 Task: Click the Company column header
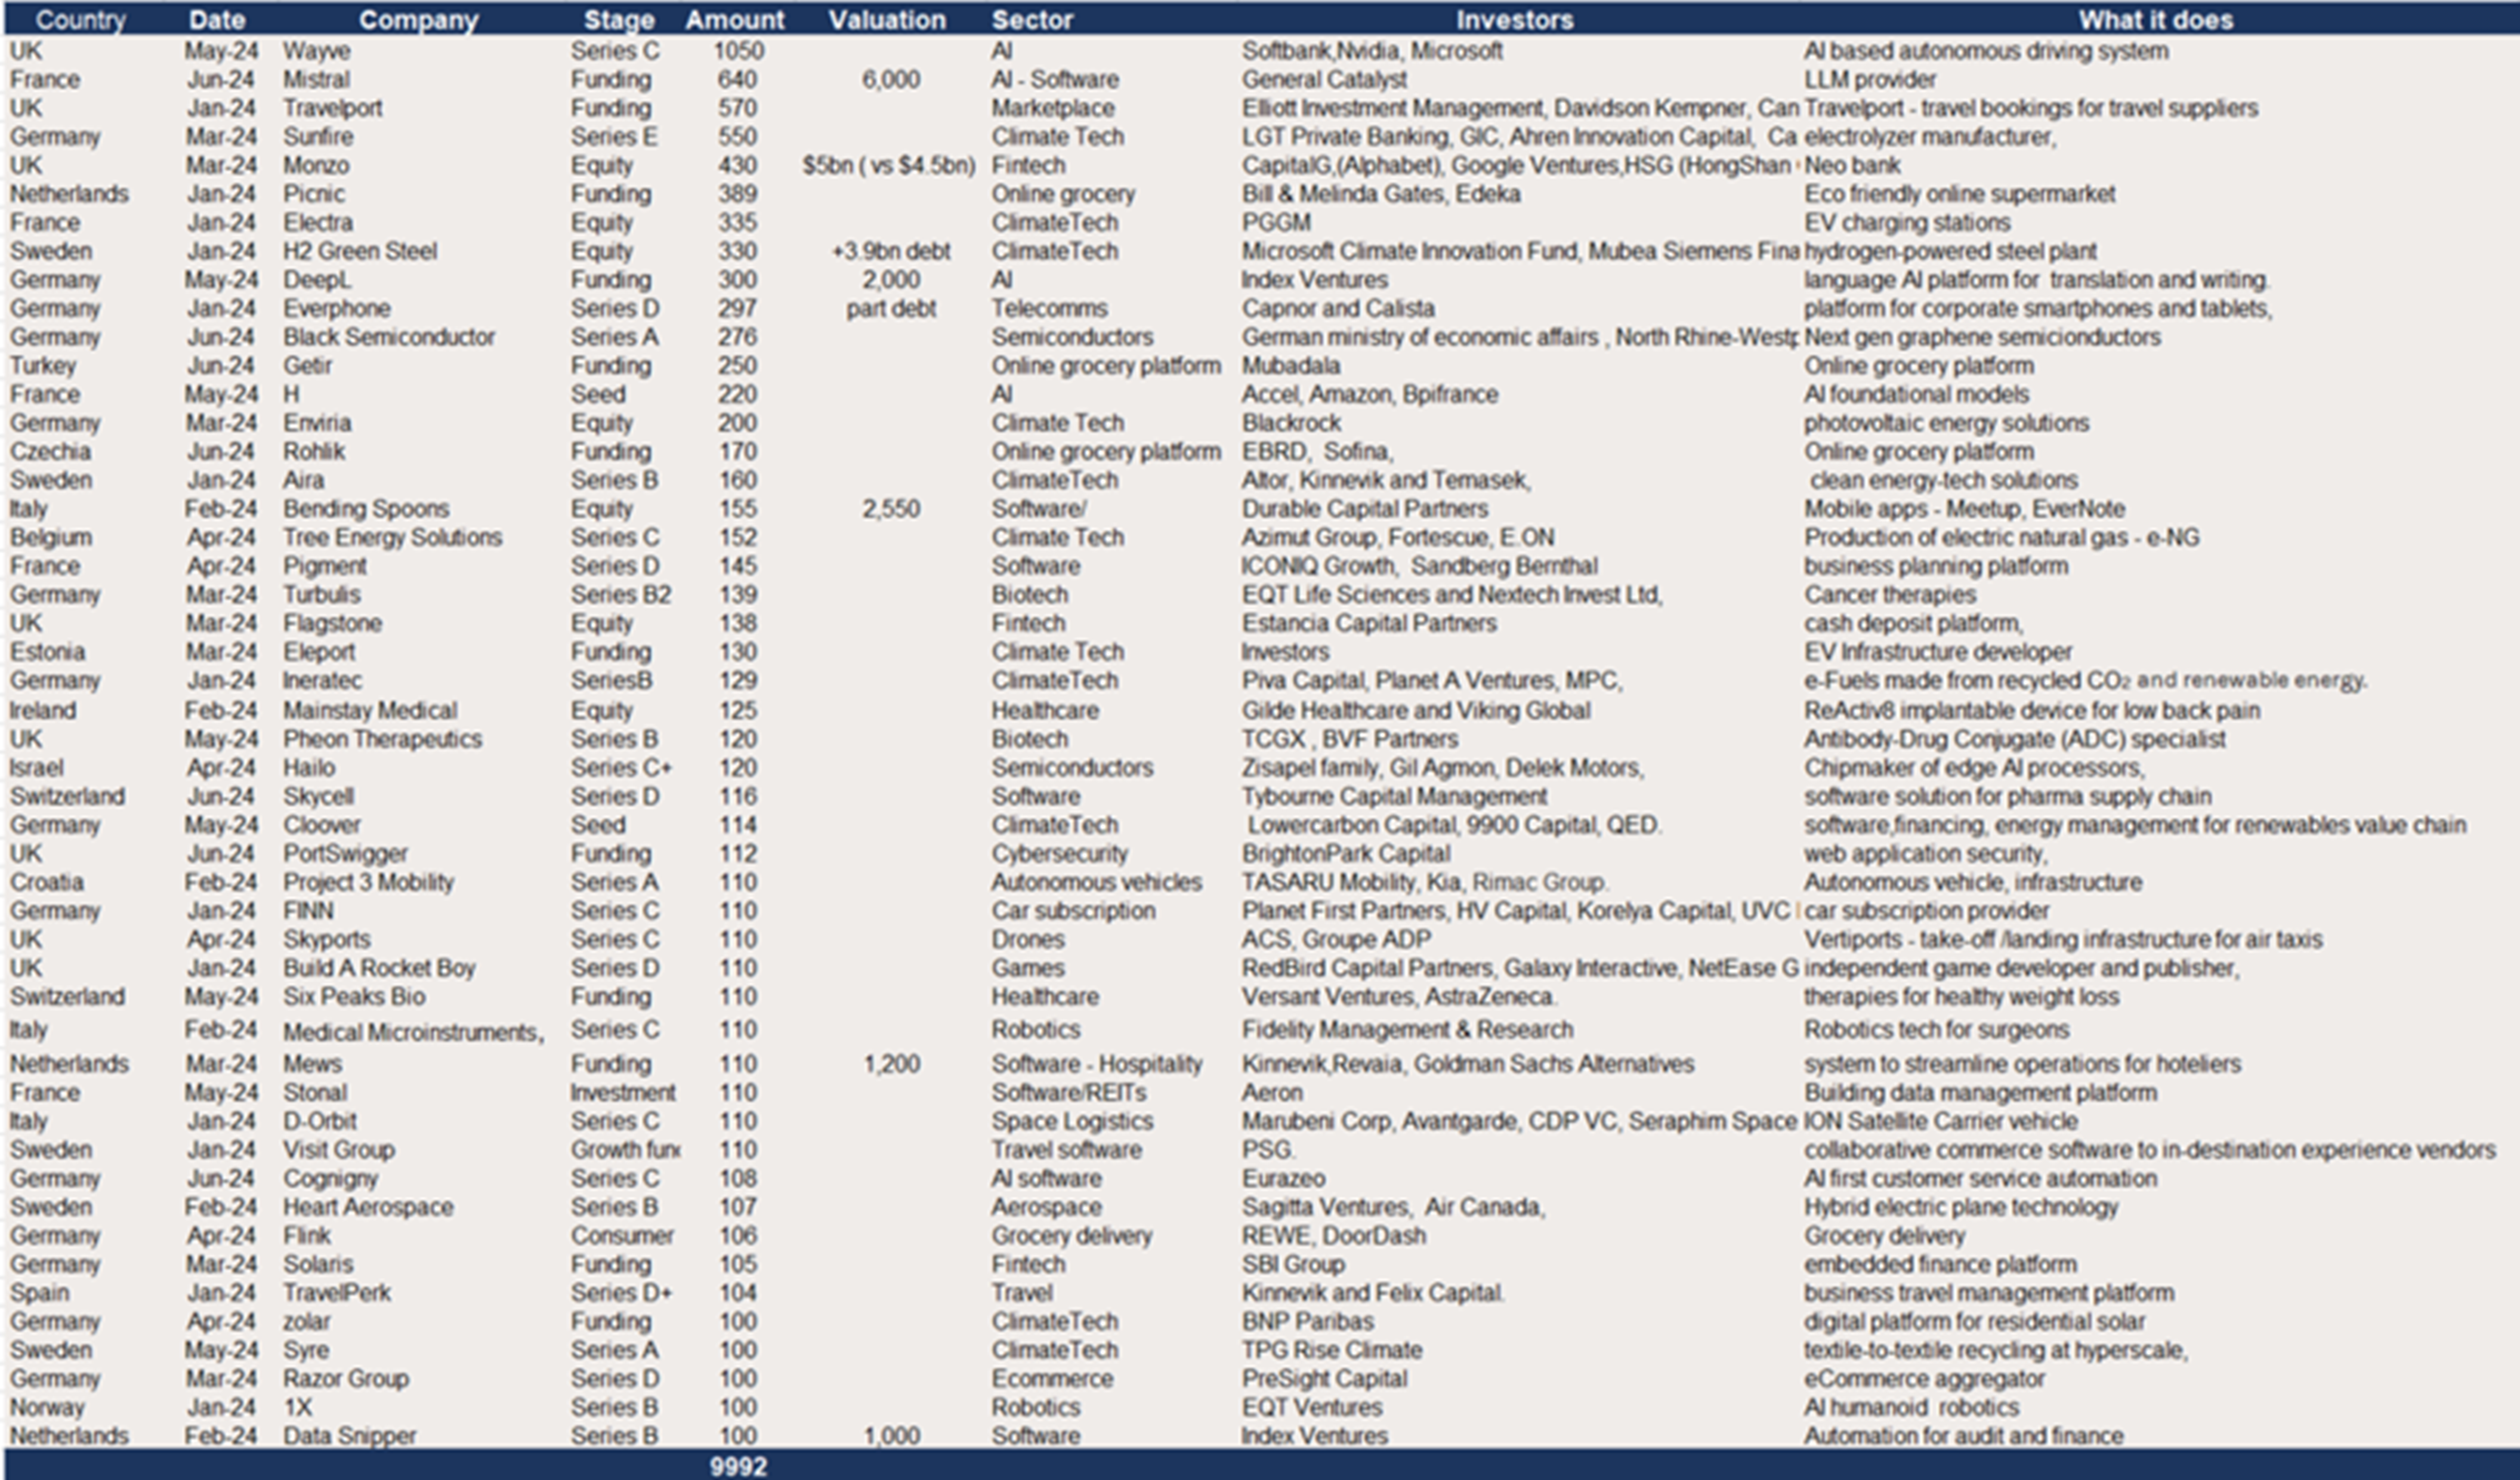tap(419, 20)
